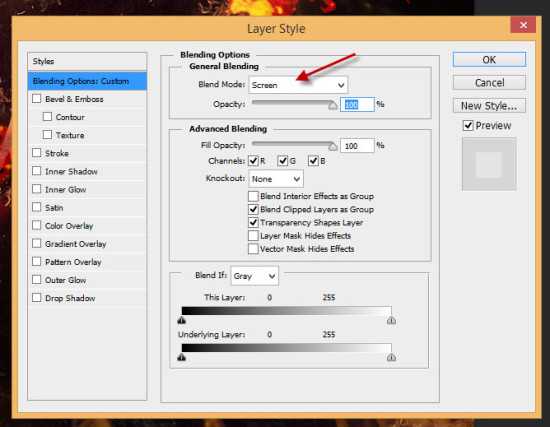Click This Layer black point slider triangle
The image size is (550, 427).
[181, 320]
